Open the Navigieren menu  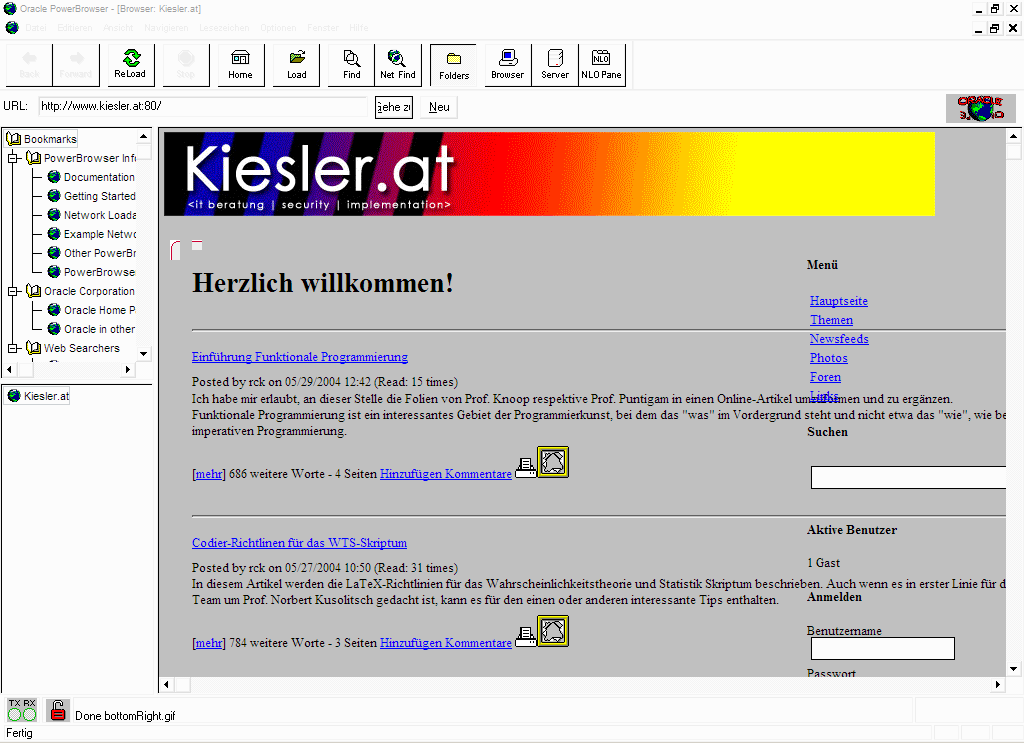(166, 28)
